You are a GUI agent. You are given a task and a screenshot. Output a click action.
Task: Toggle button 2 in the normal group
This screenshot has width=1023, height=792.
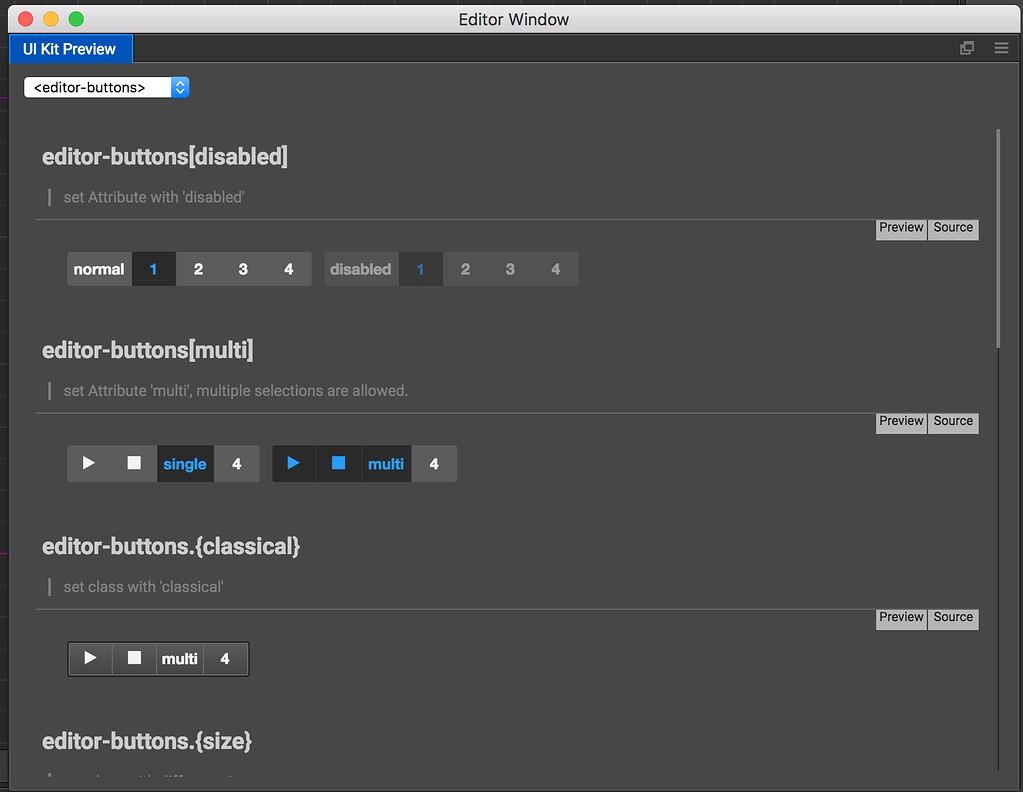pyautogui.click(x=198, y=269)
